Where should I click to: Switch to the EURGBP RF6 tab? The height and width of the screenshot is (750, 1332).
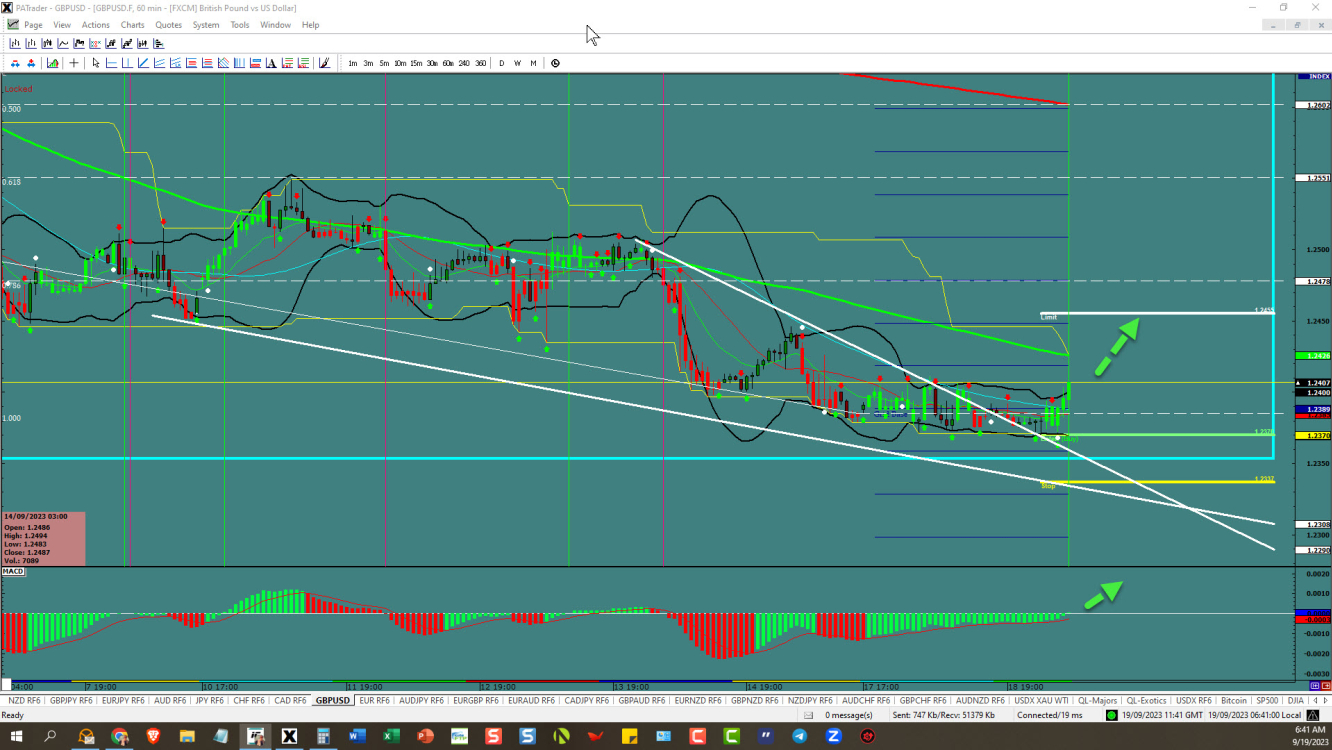(x=476, y=700)
